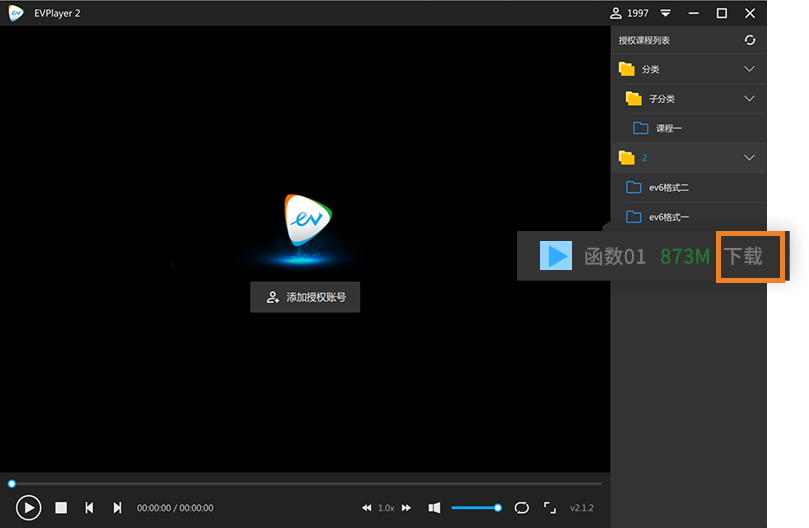
Task: Click the 添加授权账号 button
Action: (305, 297)
